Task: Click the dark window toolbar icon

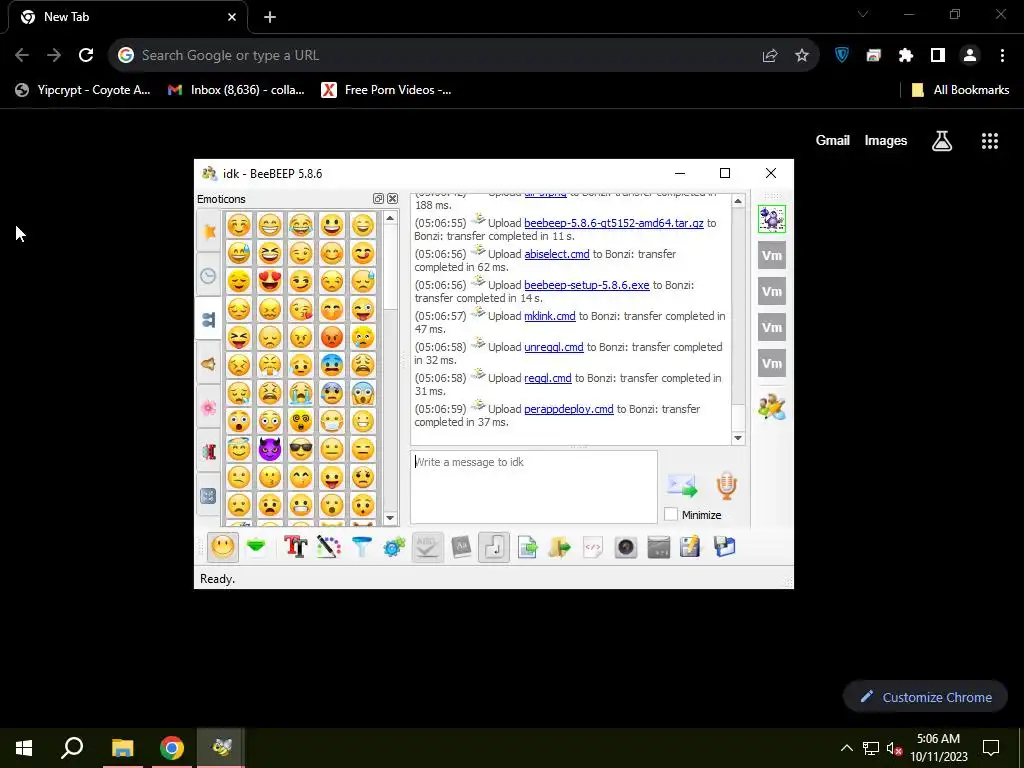Action: [658, 547]
